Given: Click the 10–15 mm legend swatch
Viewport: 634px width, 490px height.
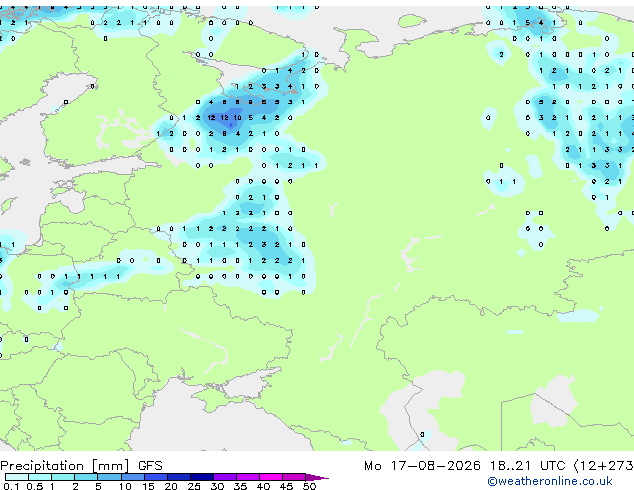Looking at the screenshot, I should point(132,477).
